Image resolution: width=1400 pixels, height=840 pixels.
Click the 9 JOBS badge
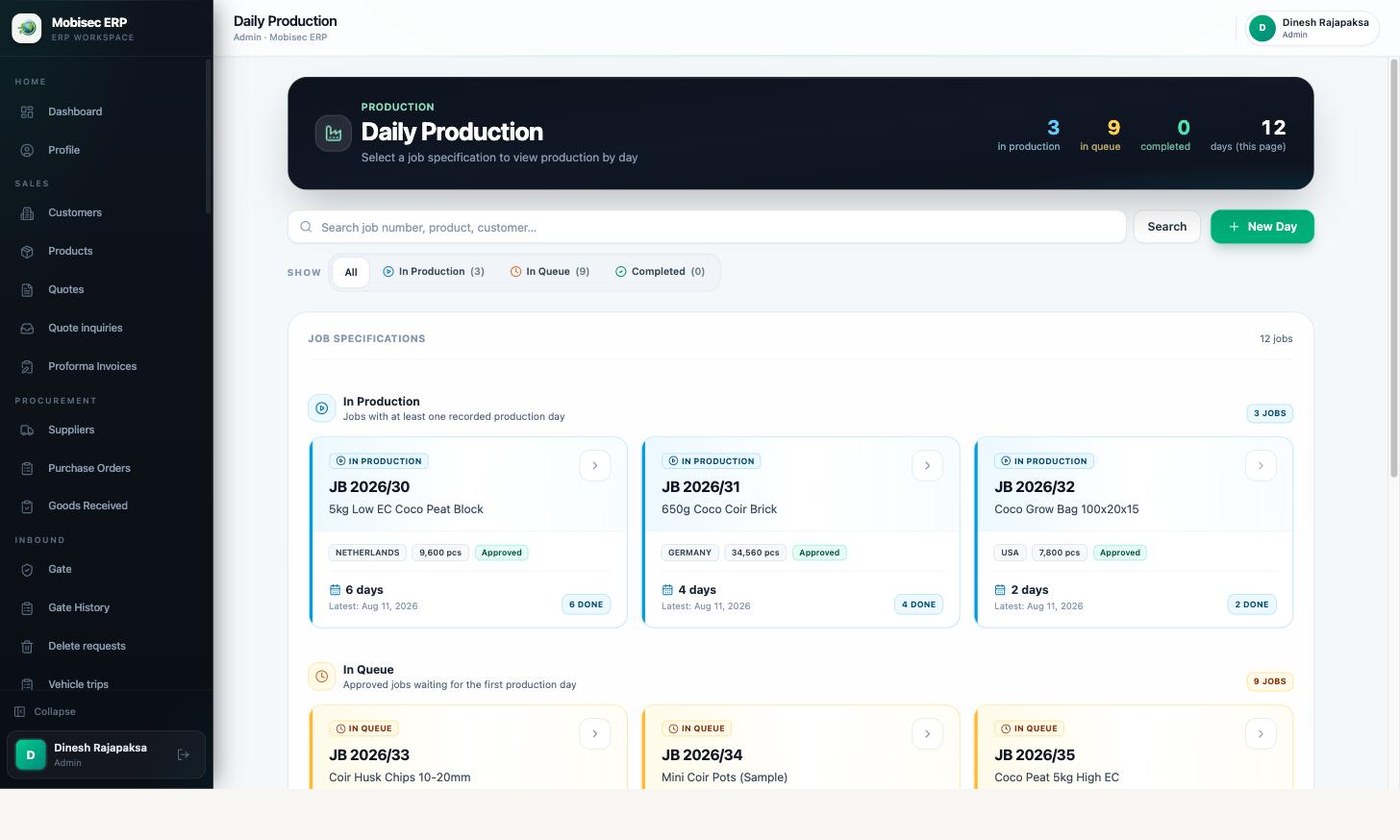1270,681
